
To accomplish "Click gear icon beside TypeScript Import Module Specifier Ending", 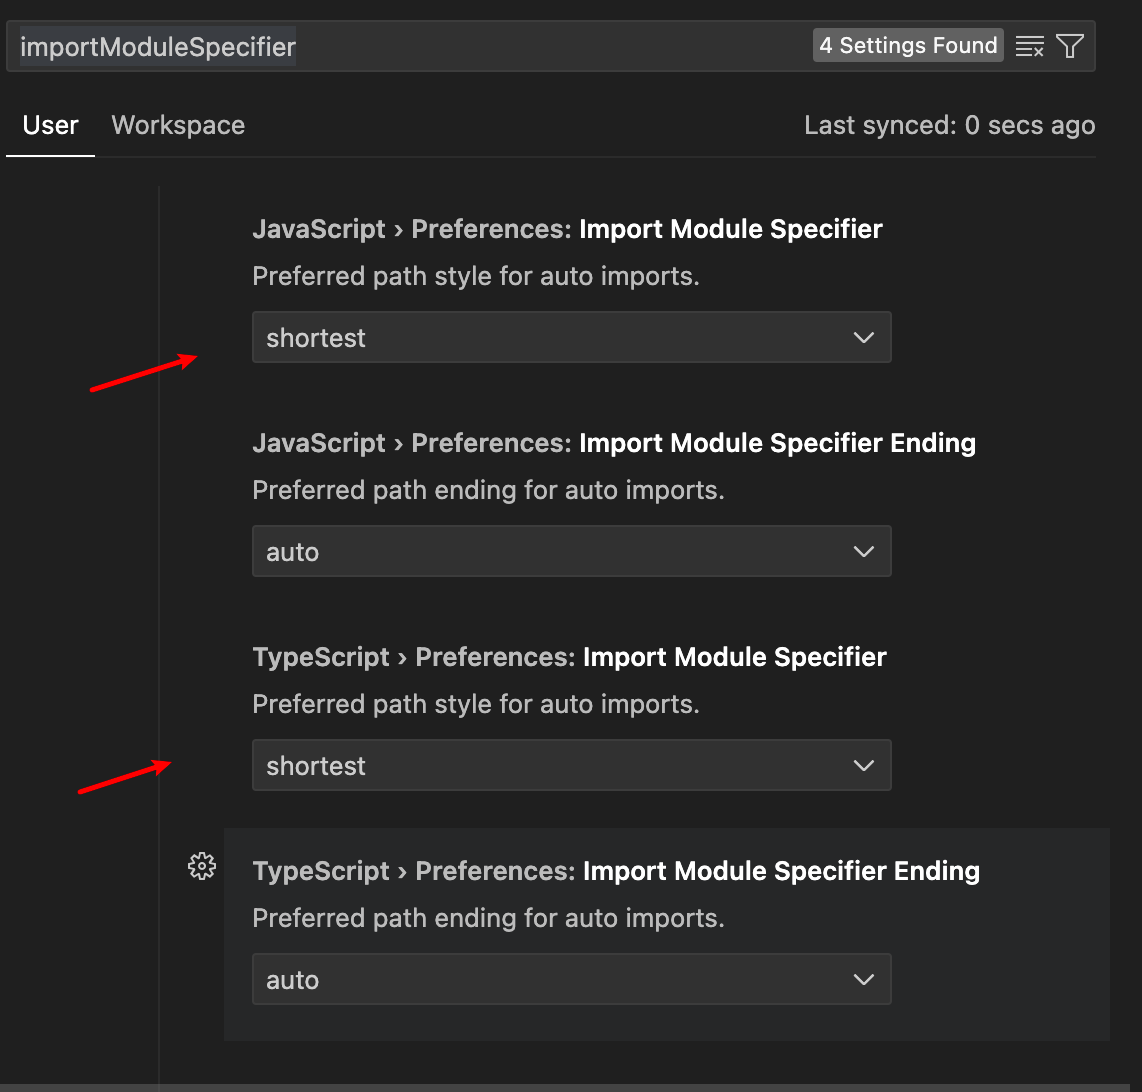I will [202, 866].
